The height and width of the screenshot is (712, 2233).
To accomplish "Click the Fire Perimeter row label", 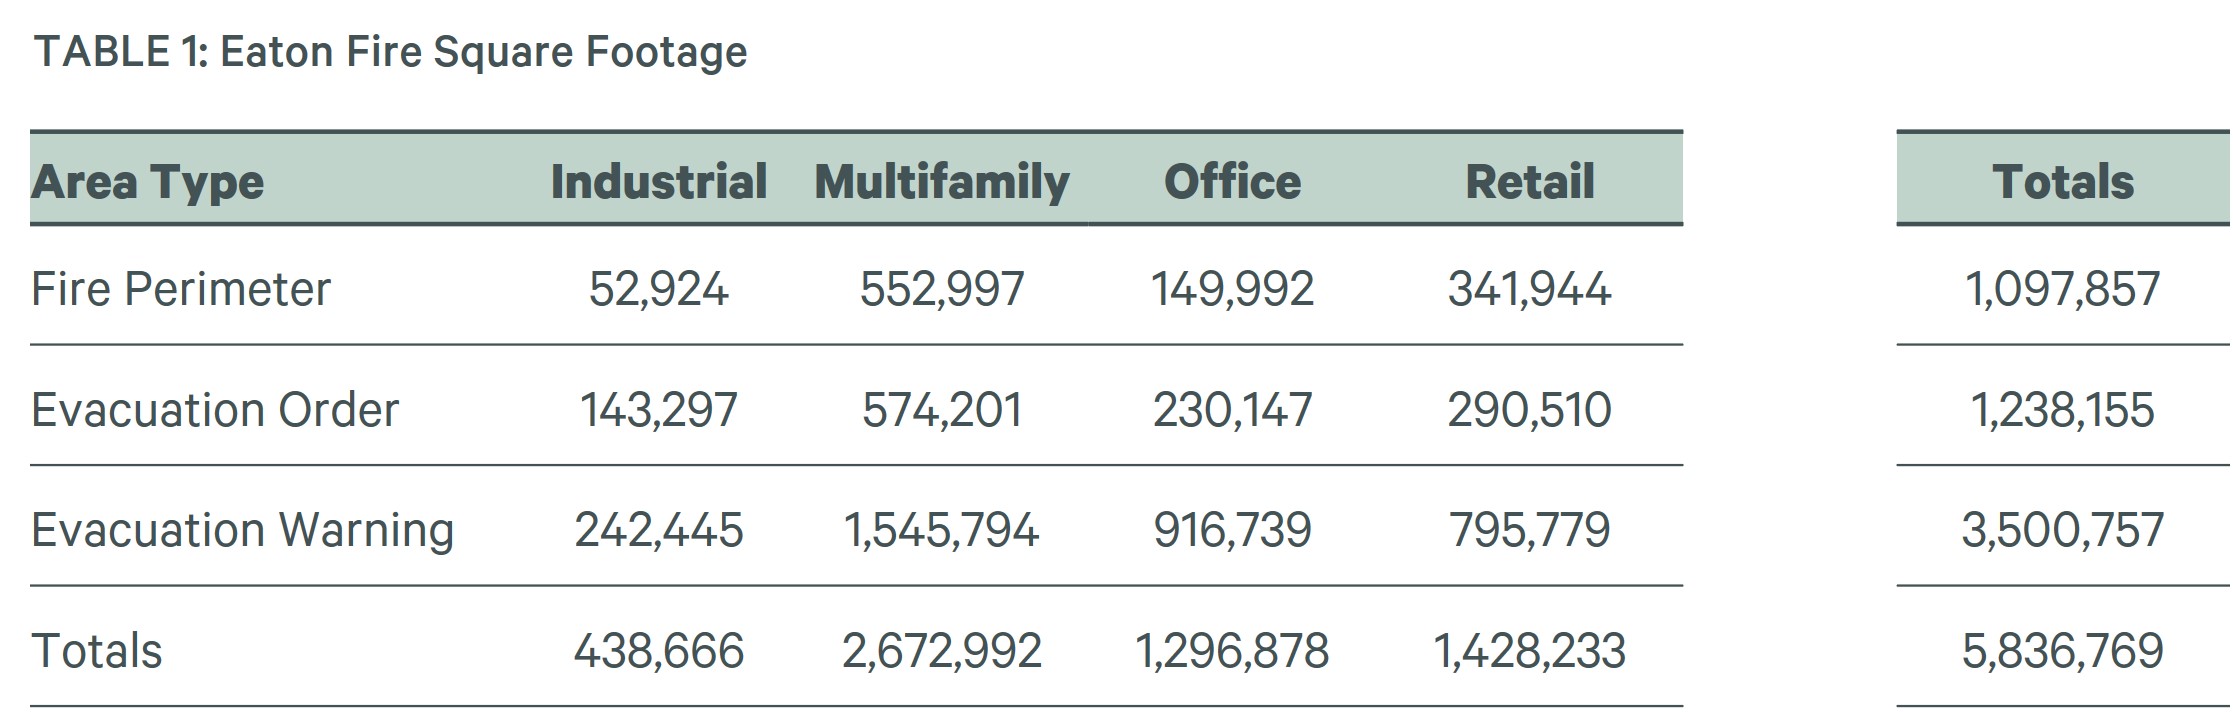I will coord(181,289).
